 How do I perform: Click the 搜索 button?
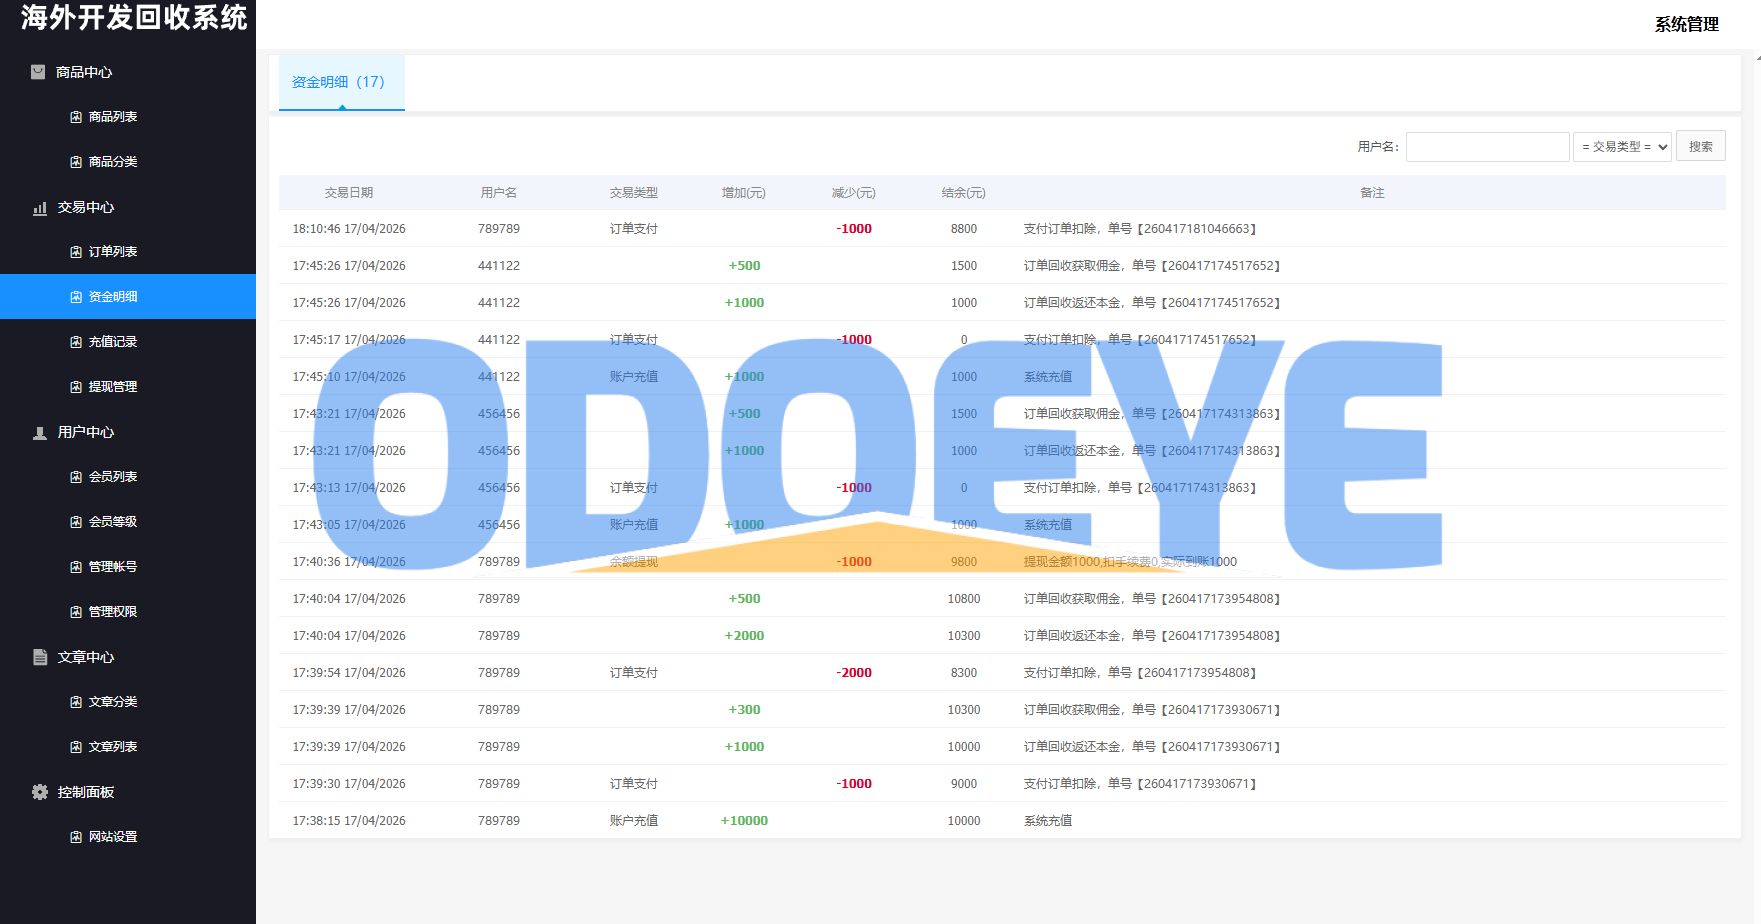pos(1700,147)
